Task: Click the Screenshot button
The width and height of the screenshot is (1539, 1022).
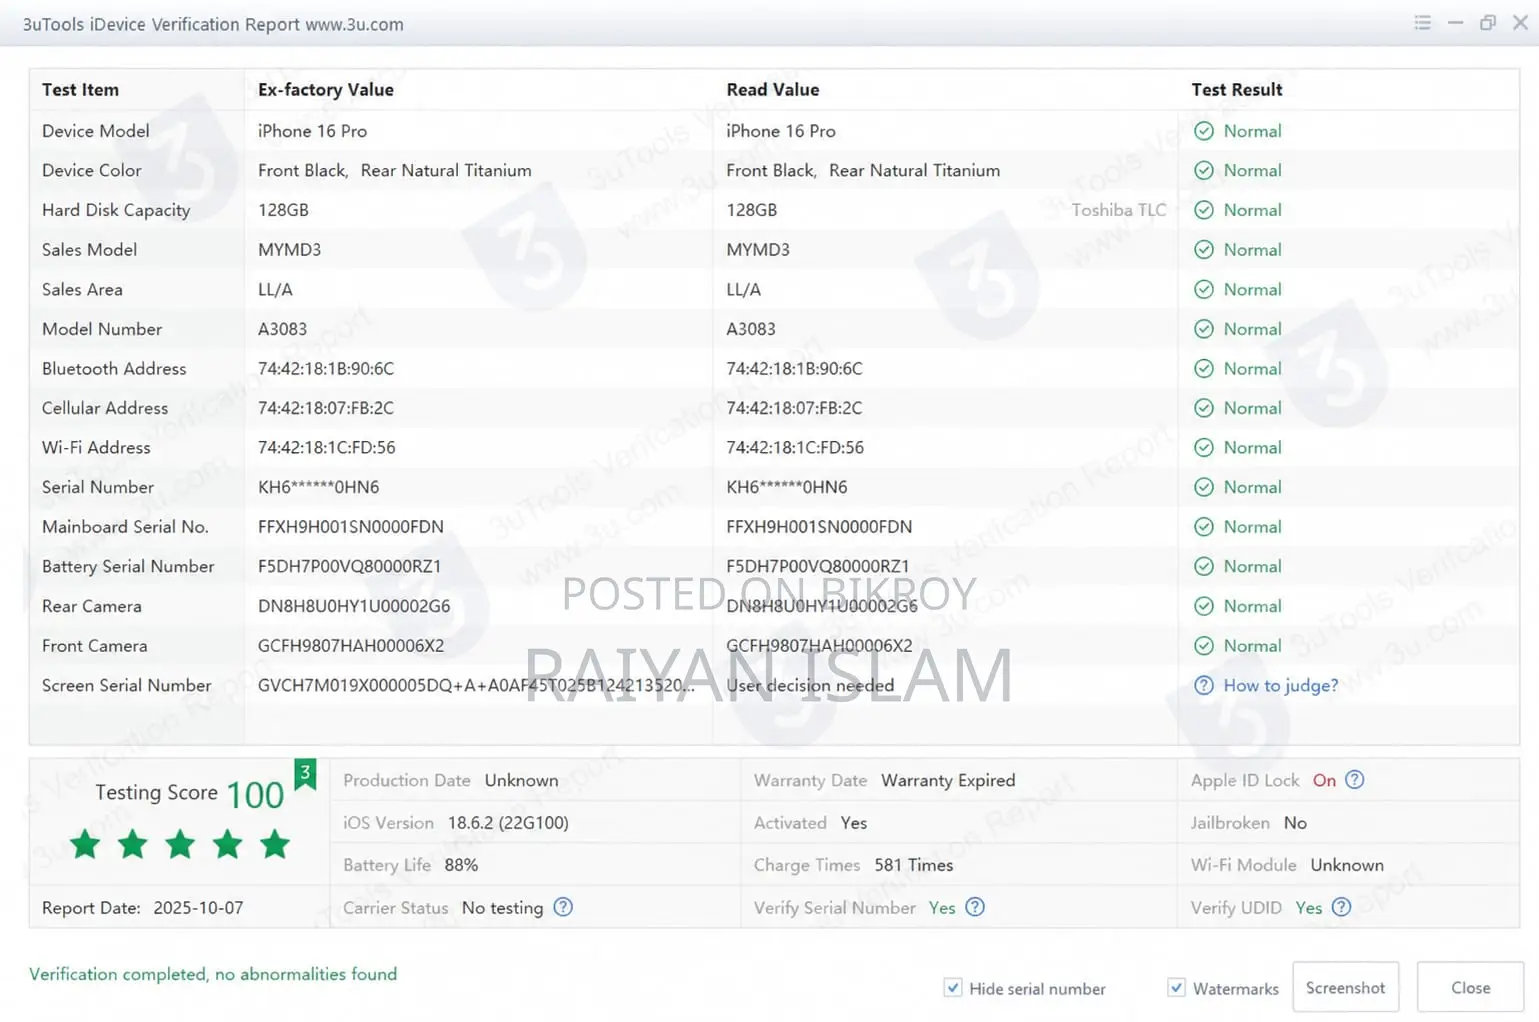Action: (1346, 988)
